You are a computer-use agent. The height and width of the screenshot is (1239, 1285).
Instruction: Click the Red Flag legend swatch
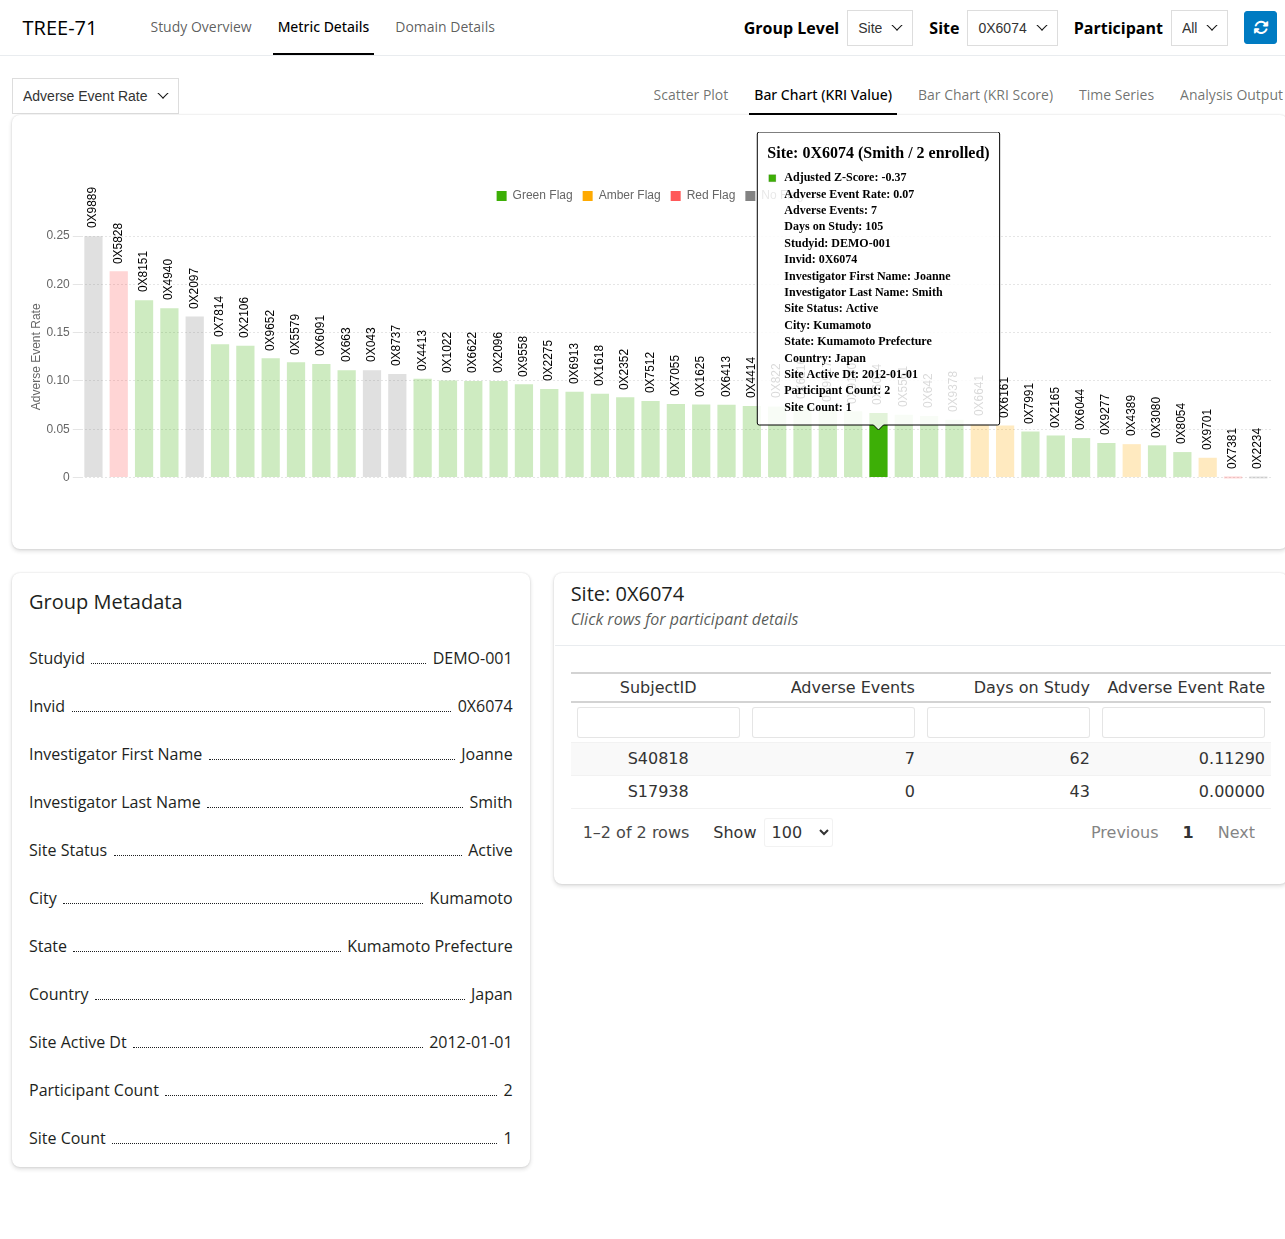point(676,196)
